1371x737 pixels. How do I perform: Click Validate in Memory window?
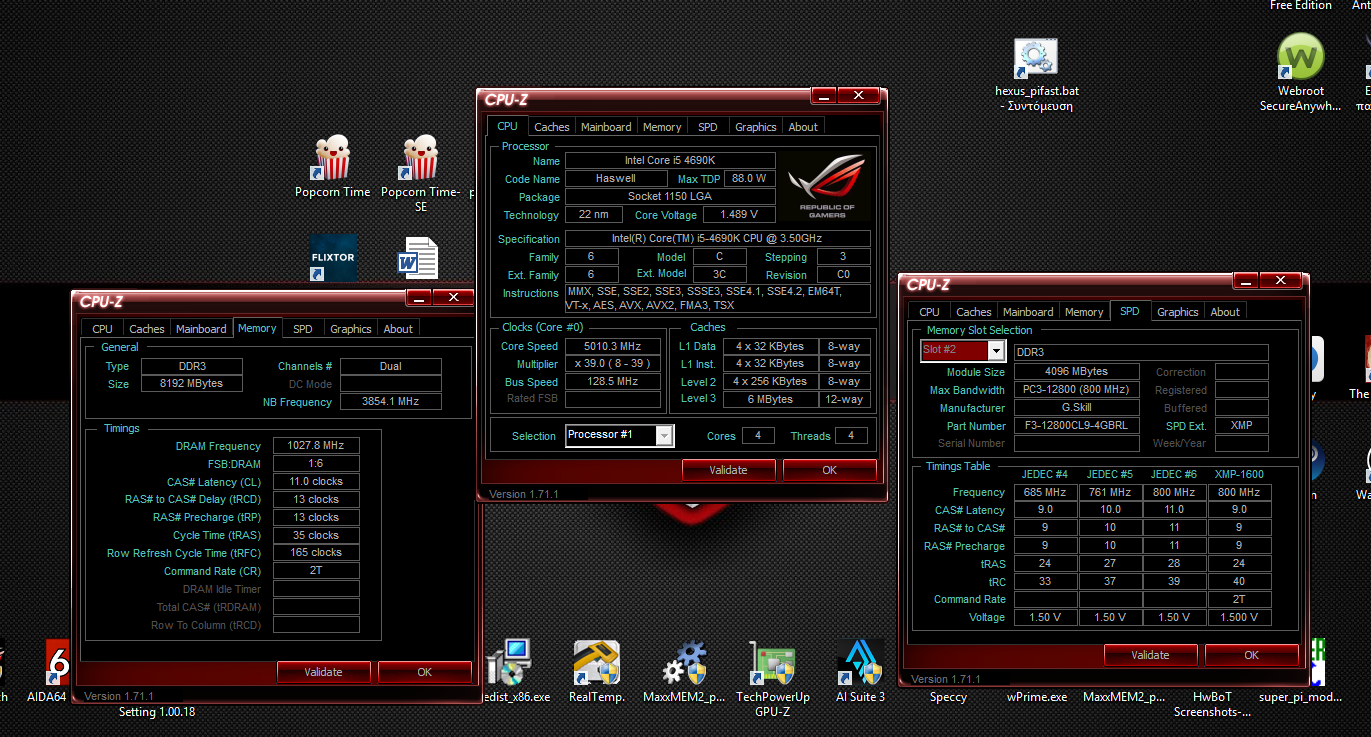[323, 672]
